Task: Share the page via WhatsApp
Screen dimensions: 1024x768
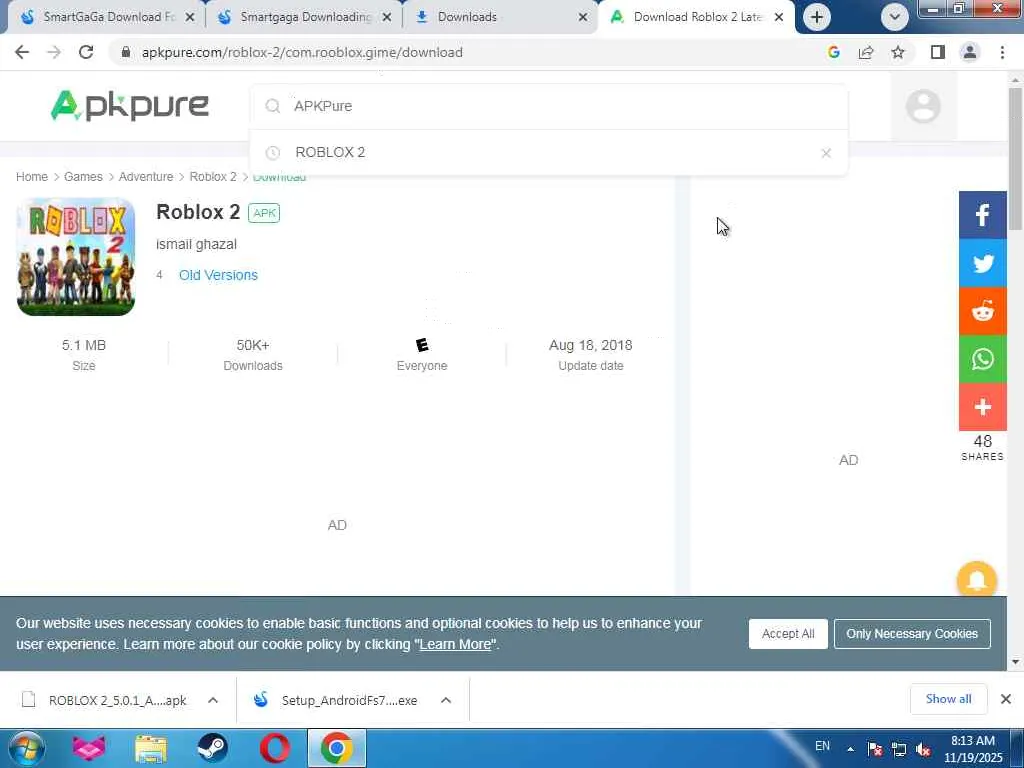Action: (x=982, y=359)
